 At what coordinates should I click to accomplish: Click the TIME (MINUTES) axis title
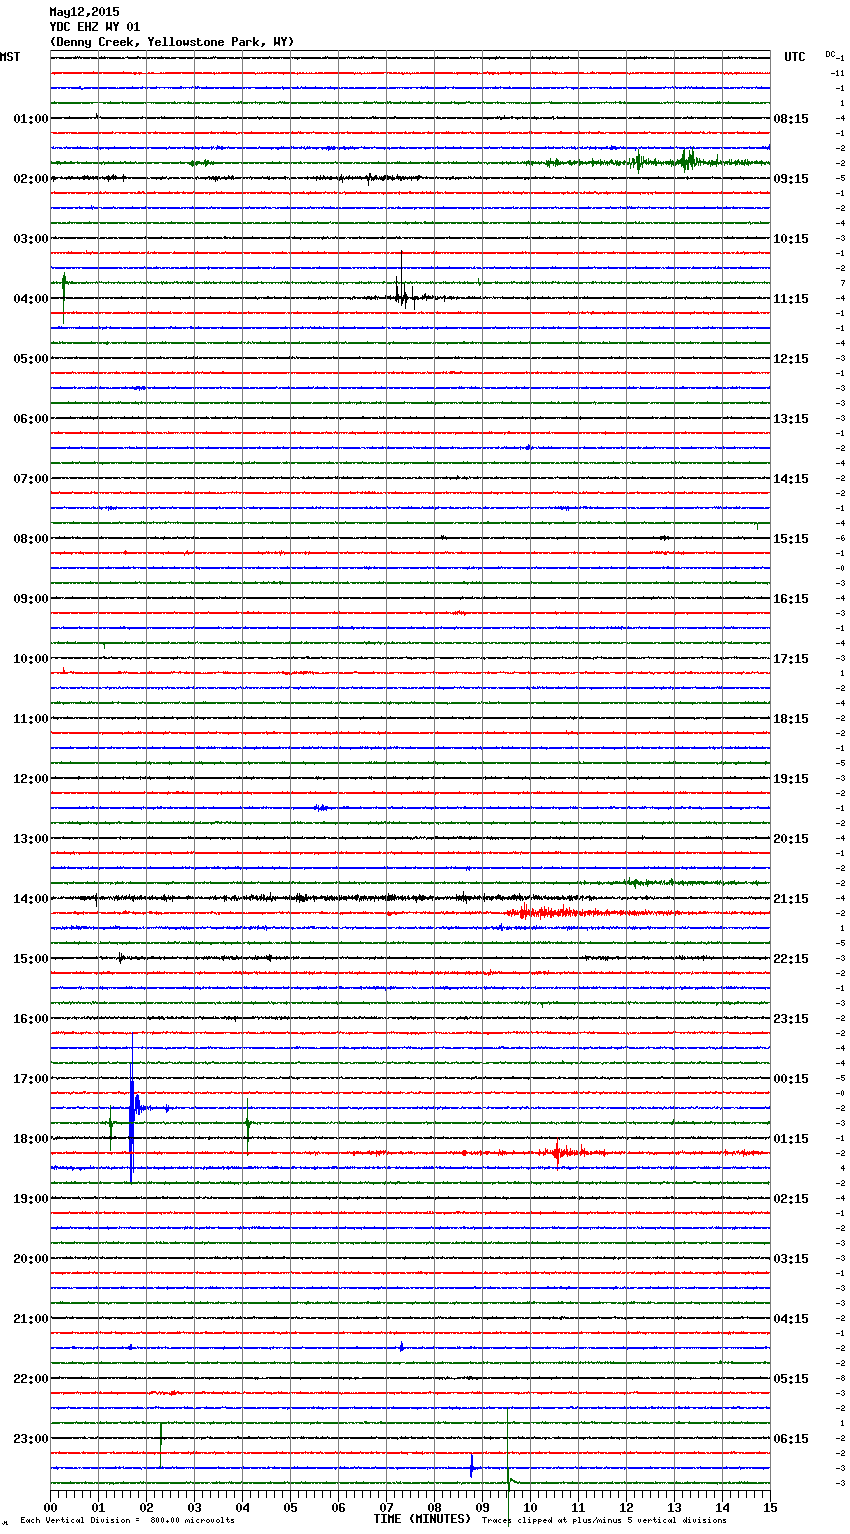click(x=422, y=1519)
